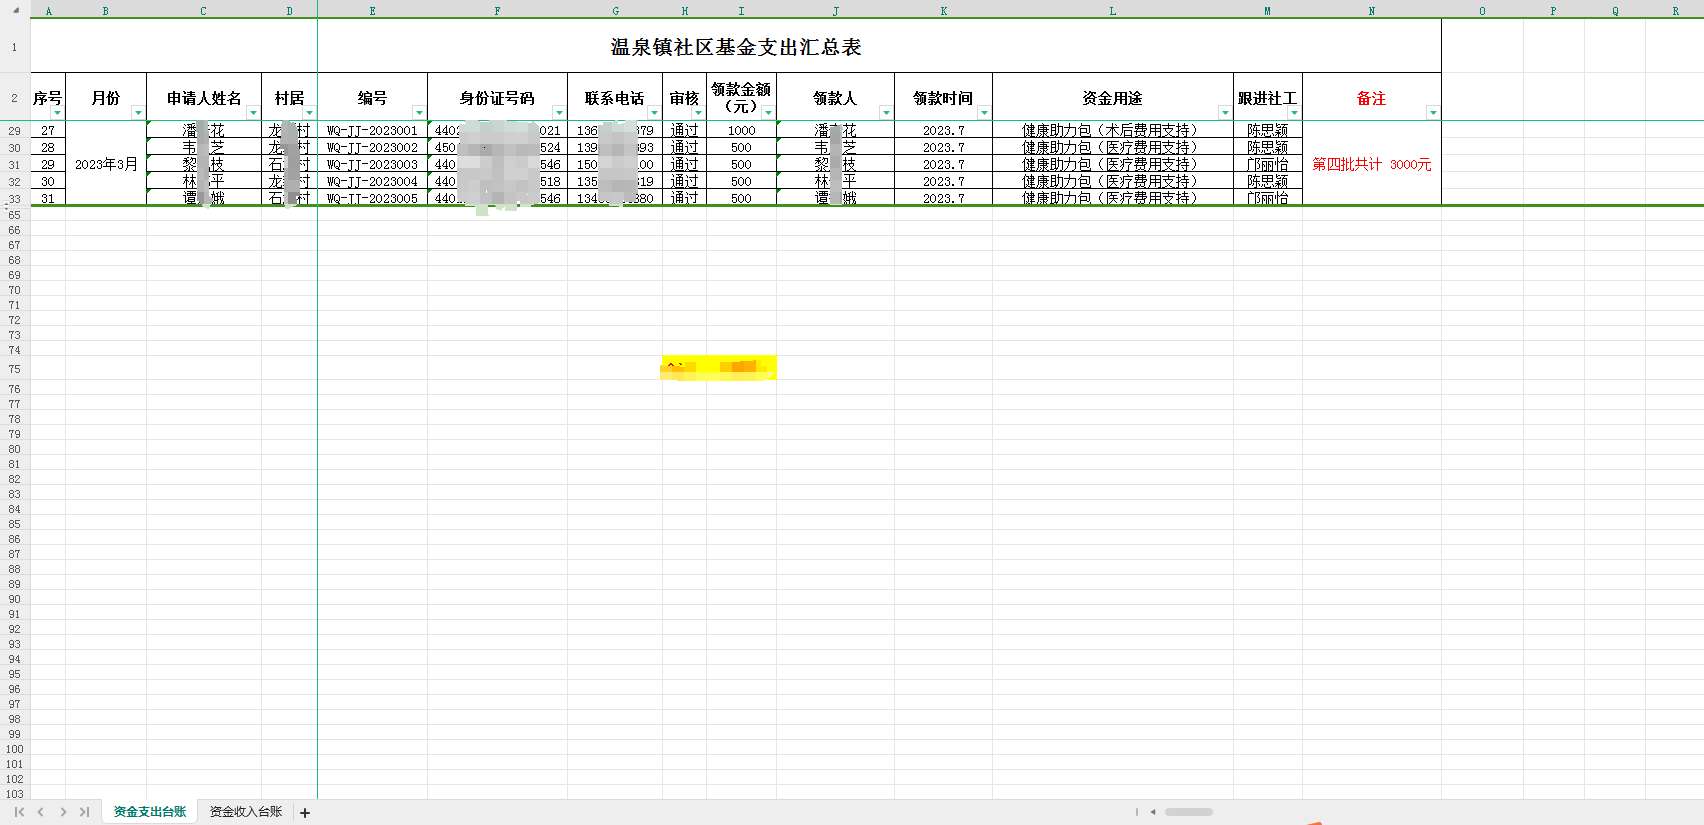Screen dimensions: 1704x825
Task: Add a new sheet with the plus icon
Action: point(305,813)
